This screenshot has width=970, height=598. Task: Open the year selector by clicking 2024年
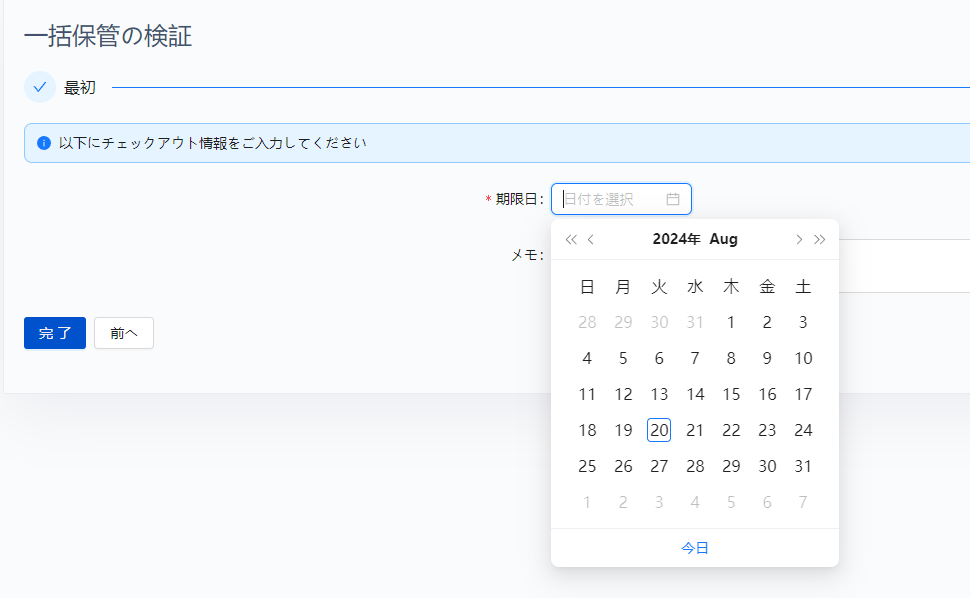(677, 239)
